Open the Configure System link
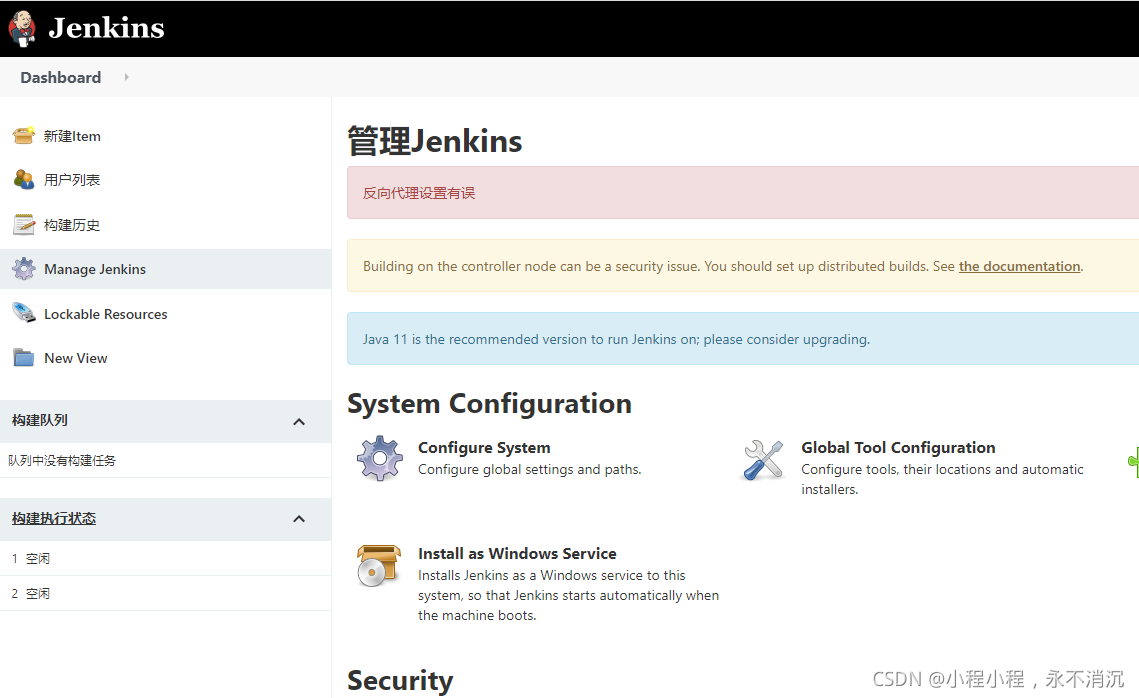The width and height of the screenshot is (1139, 698). [x=484, y=448]
